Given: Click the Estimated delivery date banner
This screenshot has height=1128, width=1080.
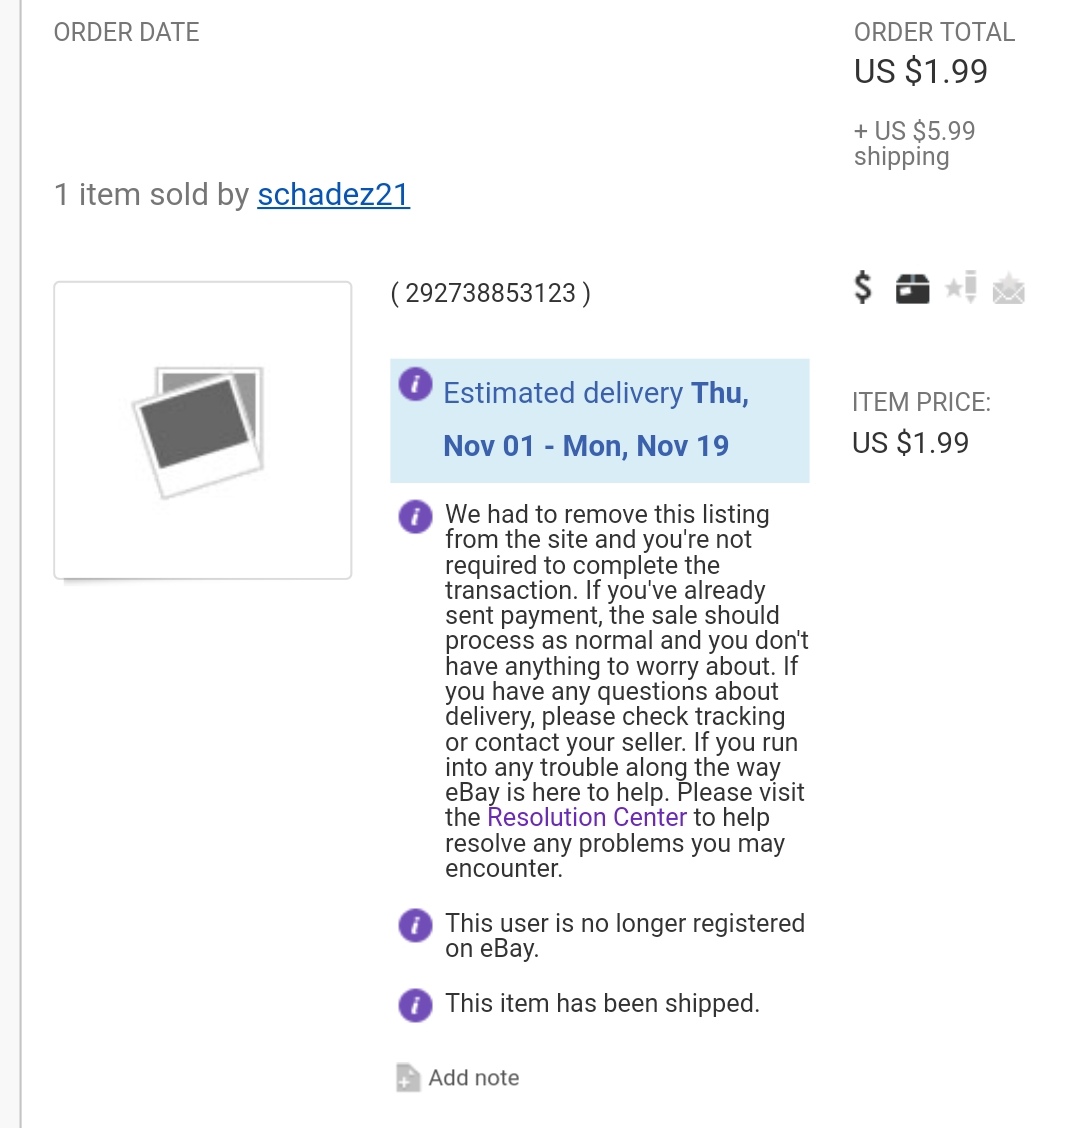Looking at the screenshot, I should pos(599,420).
